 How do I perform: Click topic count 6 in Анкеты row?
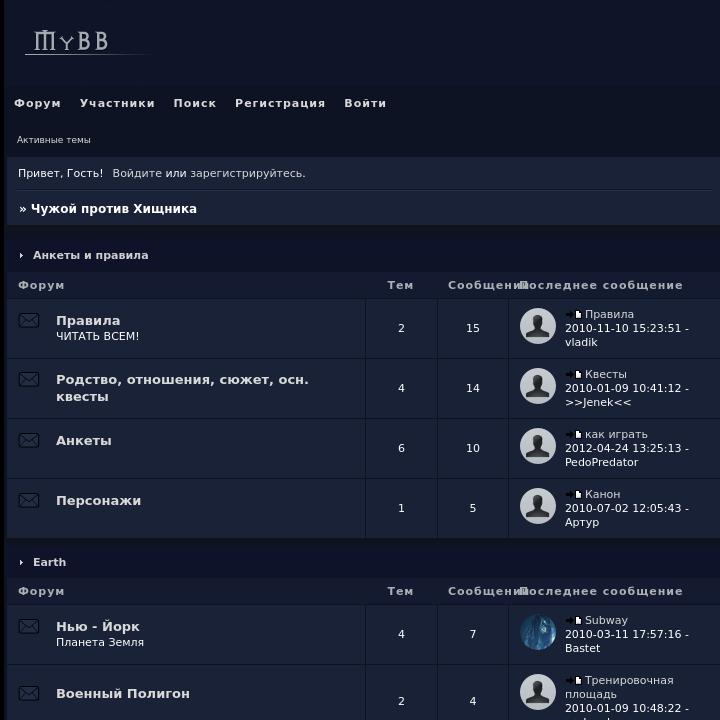point(401,448)
